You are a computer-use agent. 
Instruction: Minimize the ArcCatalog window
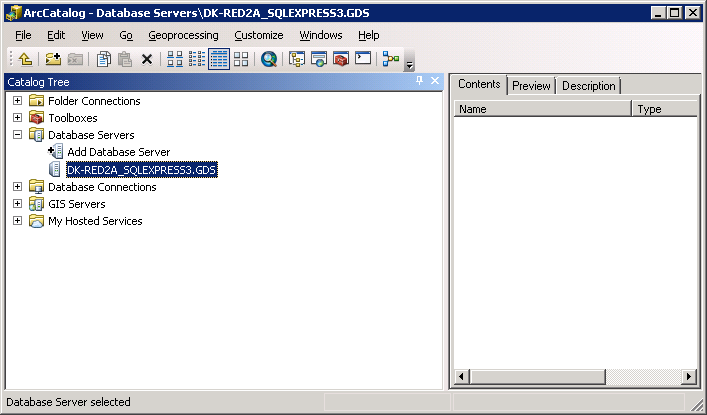[x=659, y=13]
